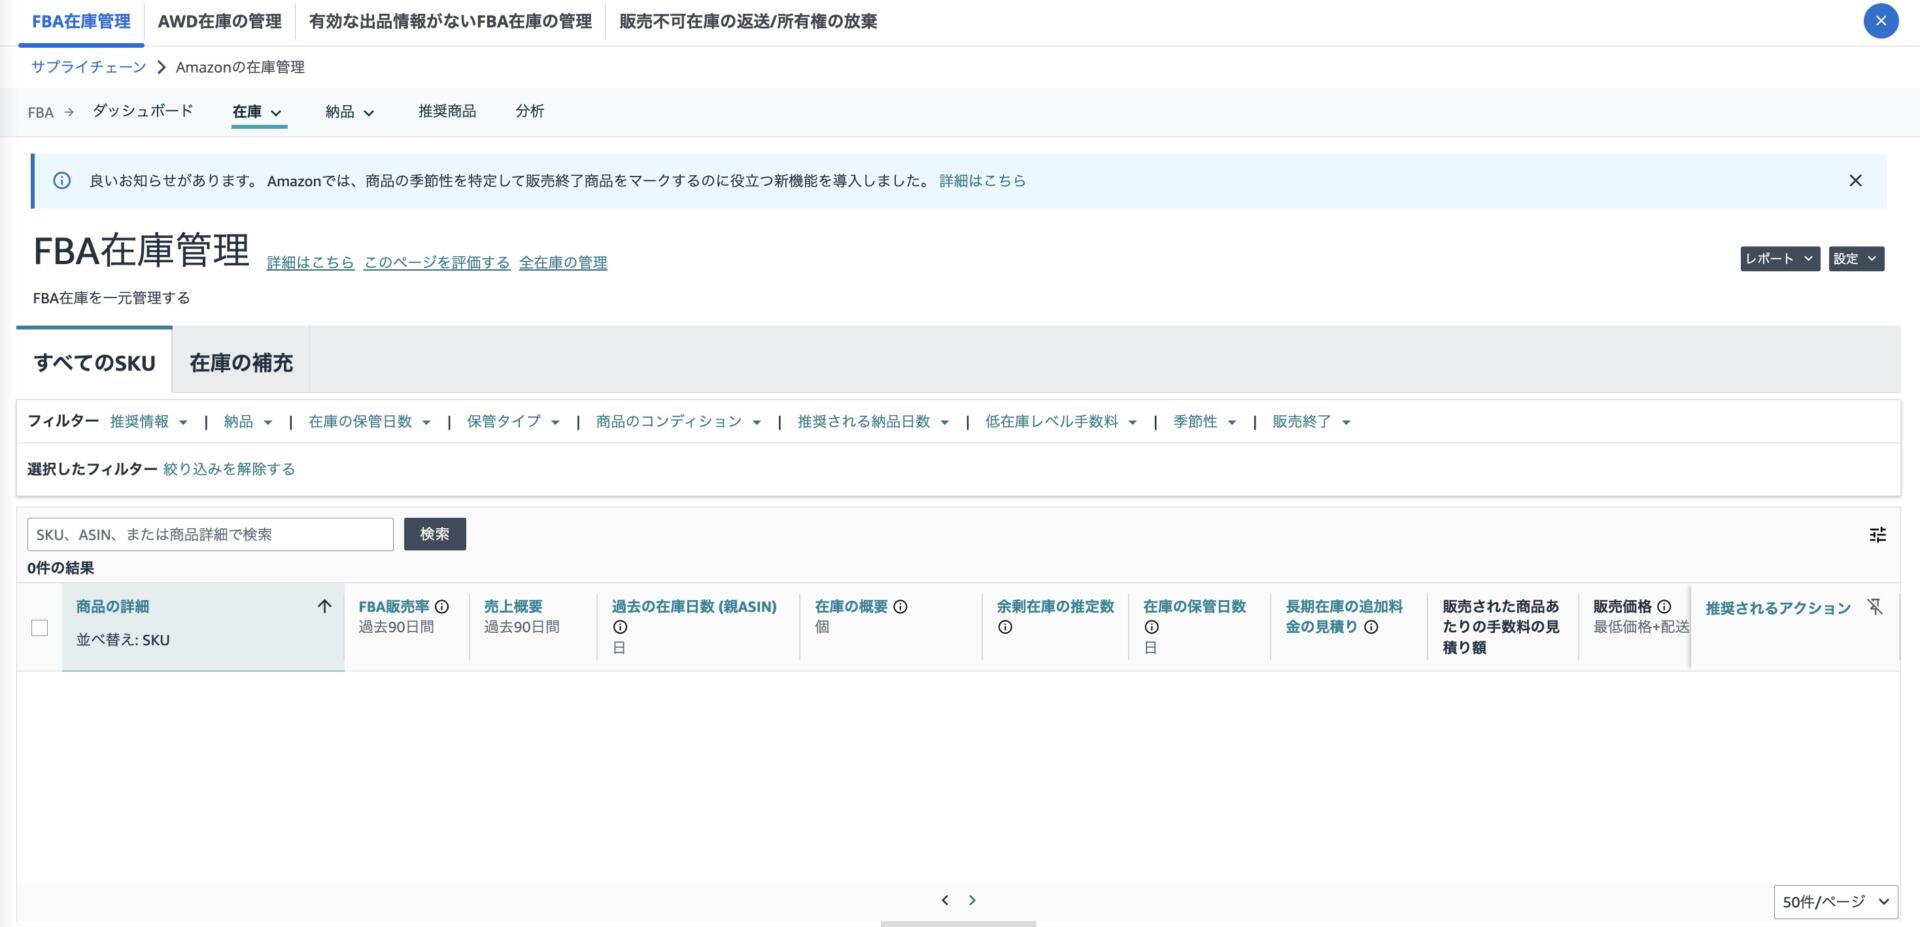Click the info icon in the announcement banner
The image size is (1920, 927).
(62, 181)
